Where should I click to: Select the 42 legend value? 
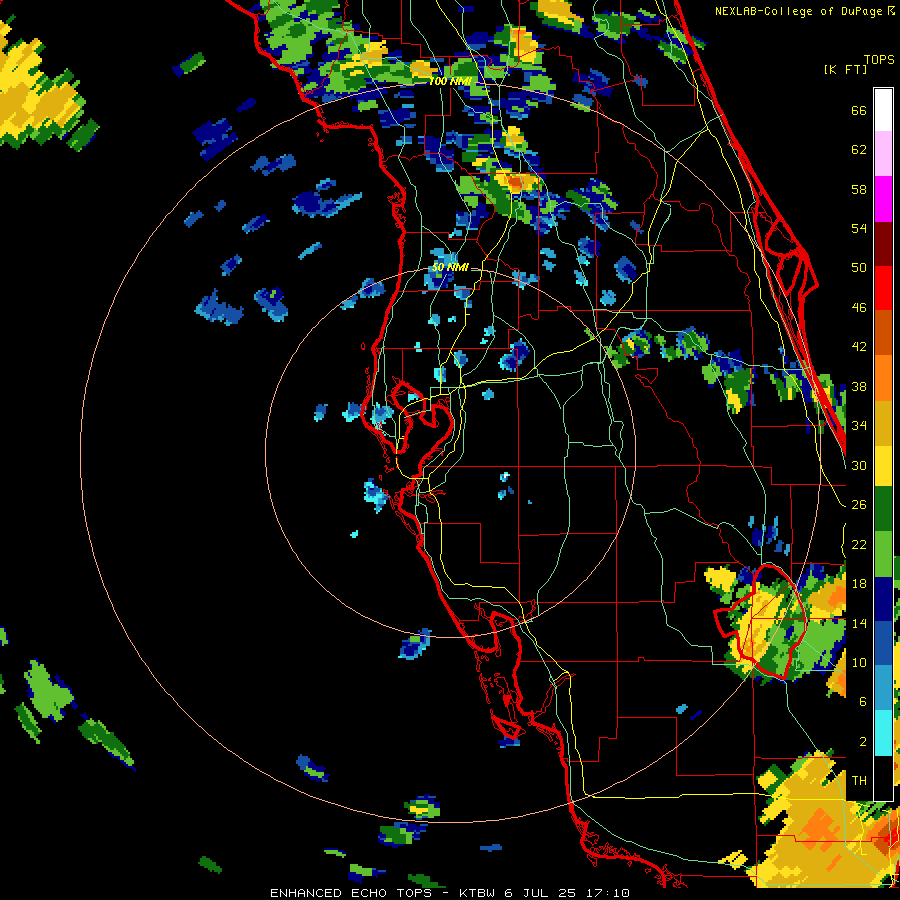[x=859, y=347]
